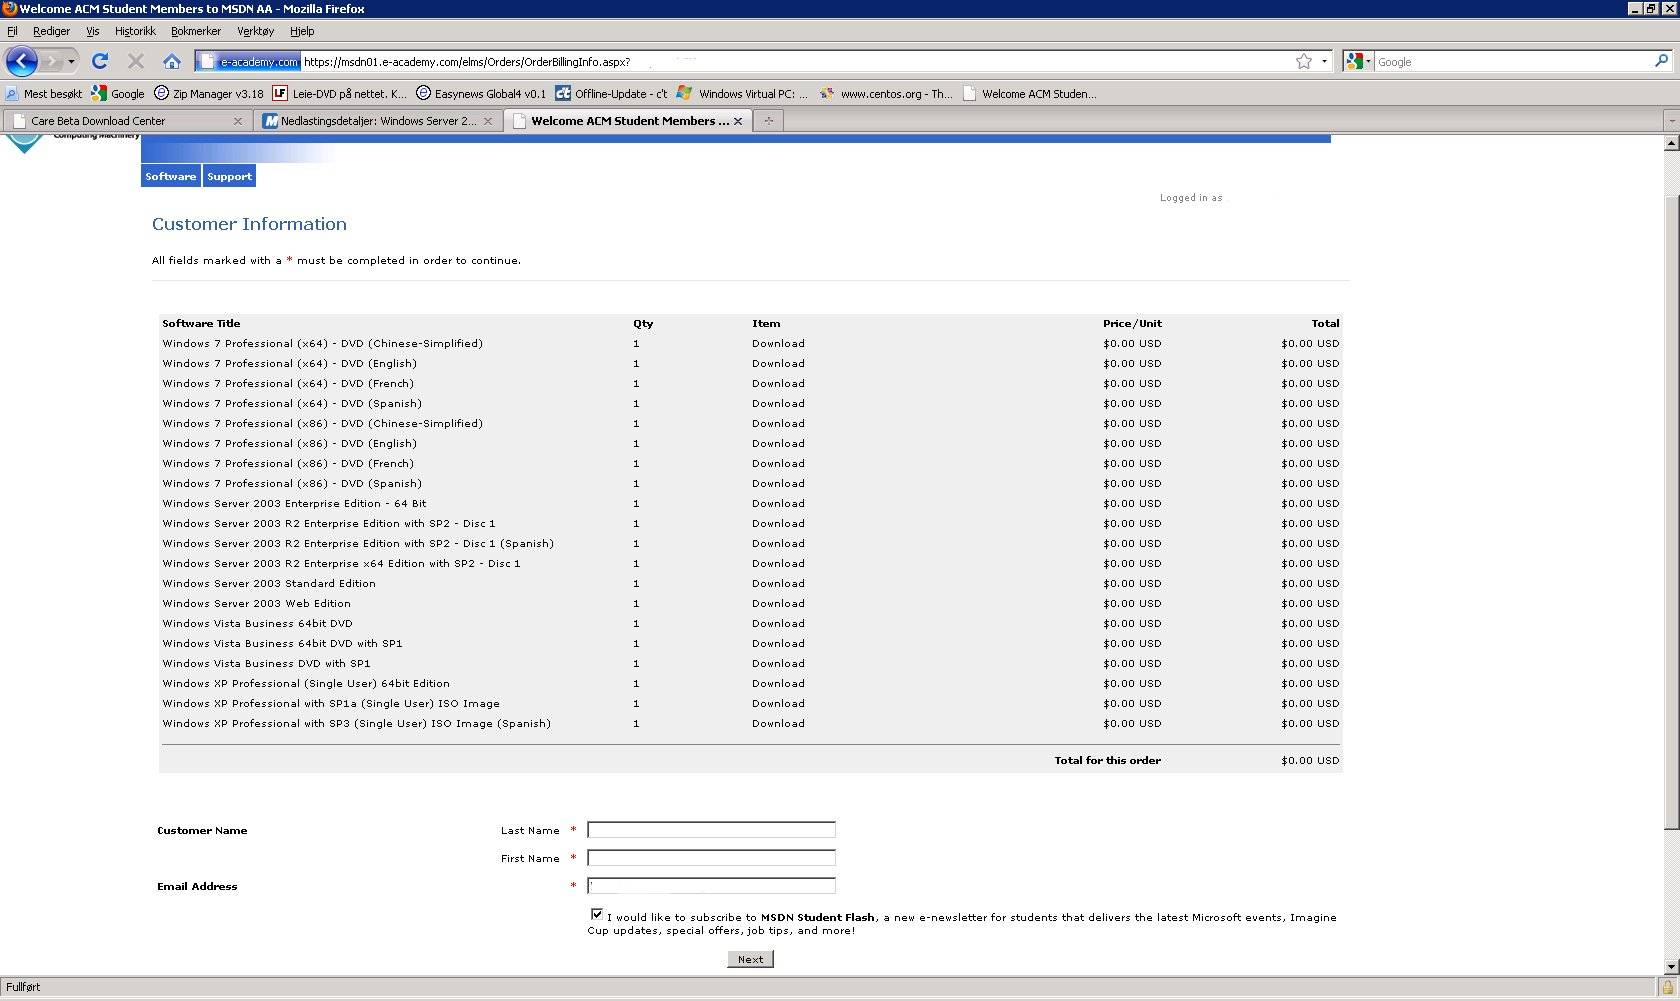Click the vertical scrollbar up arrow

point(1671,143)
